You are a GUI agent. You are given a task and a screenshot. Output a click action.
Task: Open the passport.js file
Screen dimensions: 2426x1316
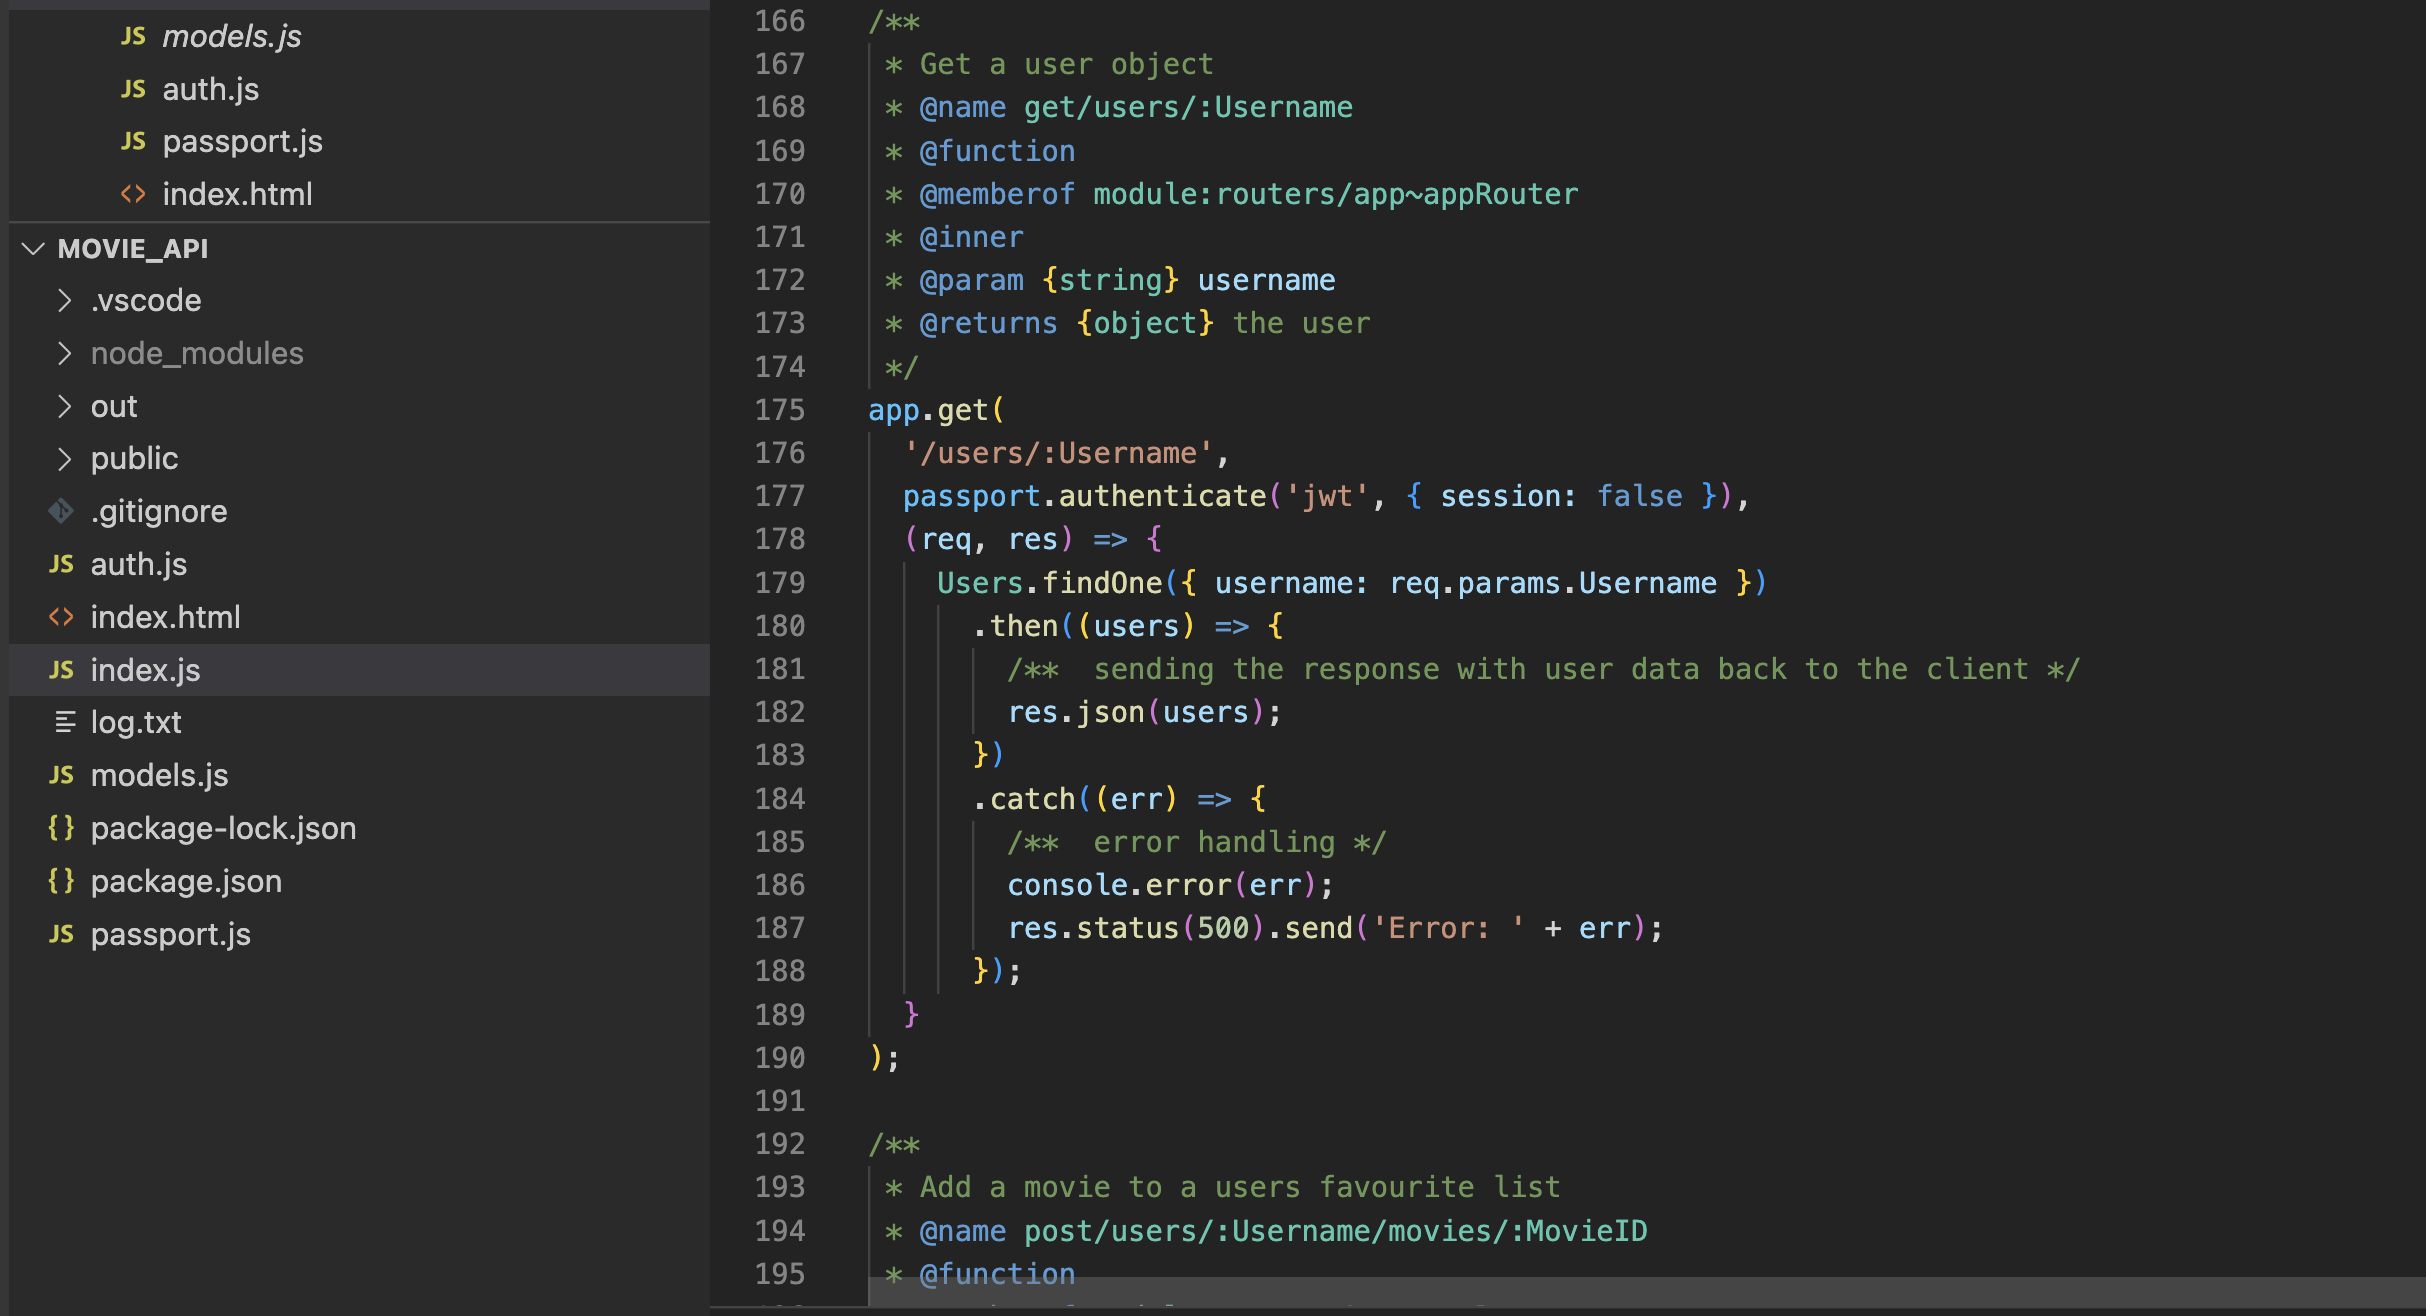point(171,934)
